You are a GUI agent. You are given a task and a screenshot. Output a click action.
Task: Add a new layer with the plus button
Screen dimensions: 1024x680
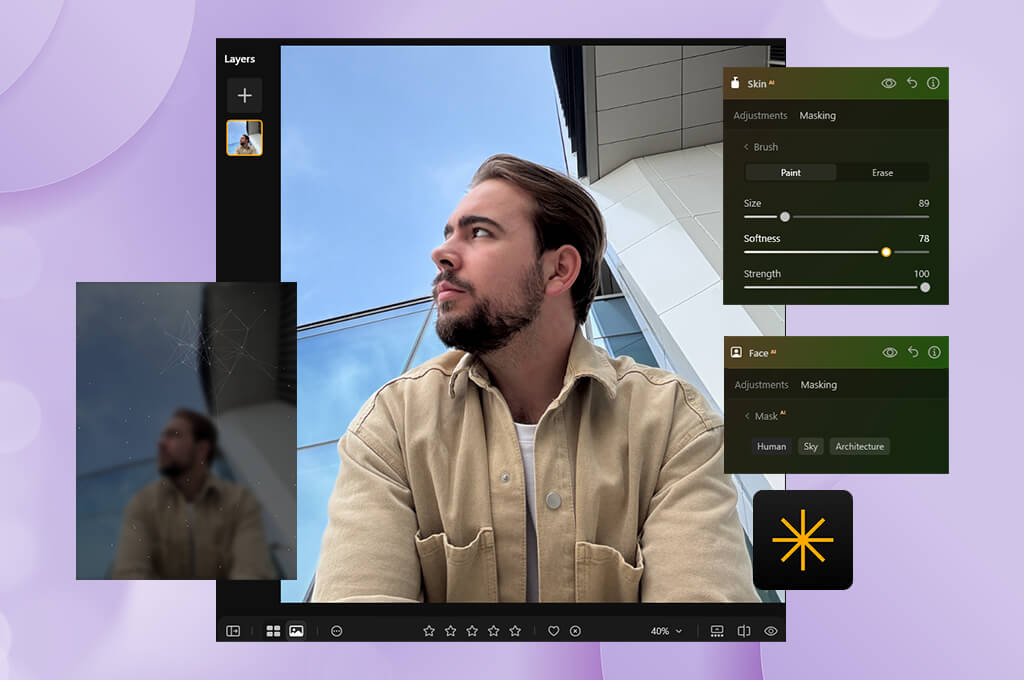[244, 95]
